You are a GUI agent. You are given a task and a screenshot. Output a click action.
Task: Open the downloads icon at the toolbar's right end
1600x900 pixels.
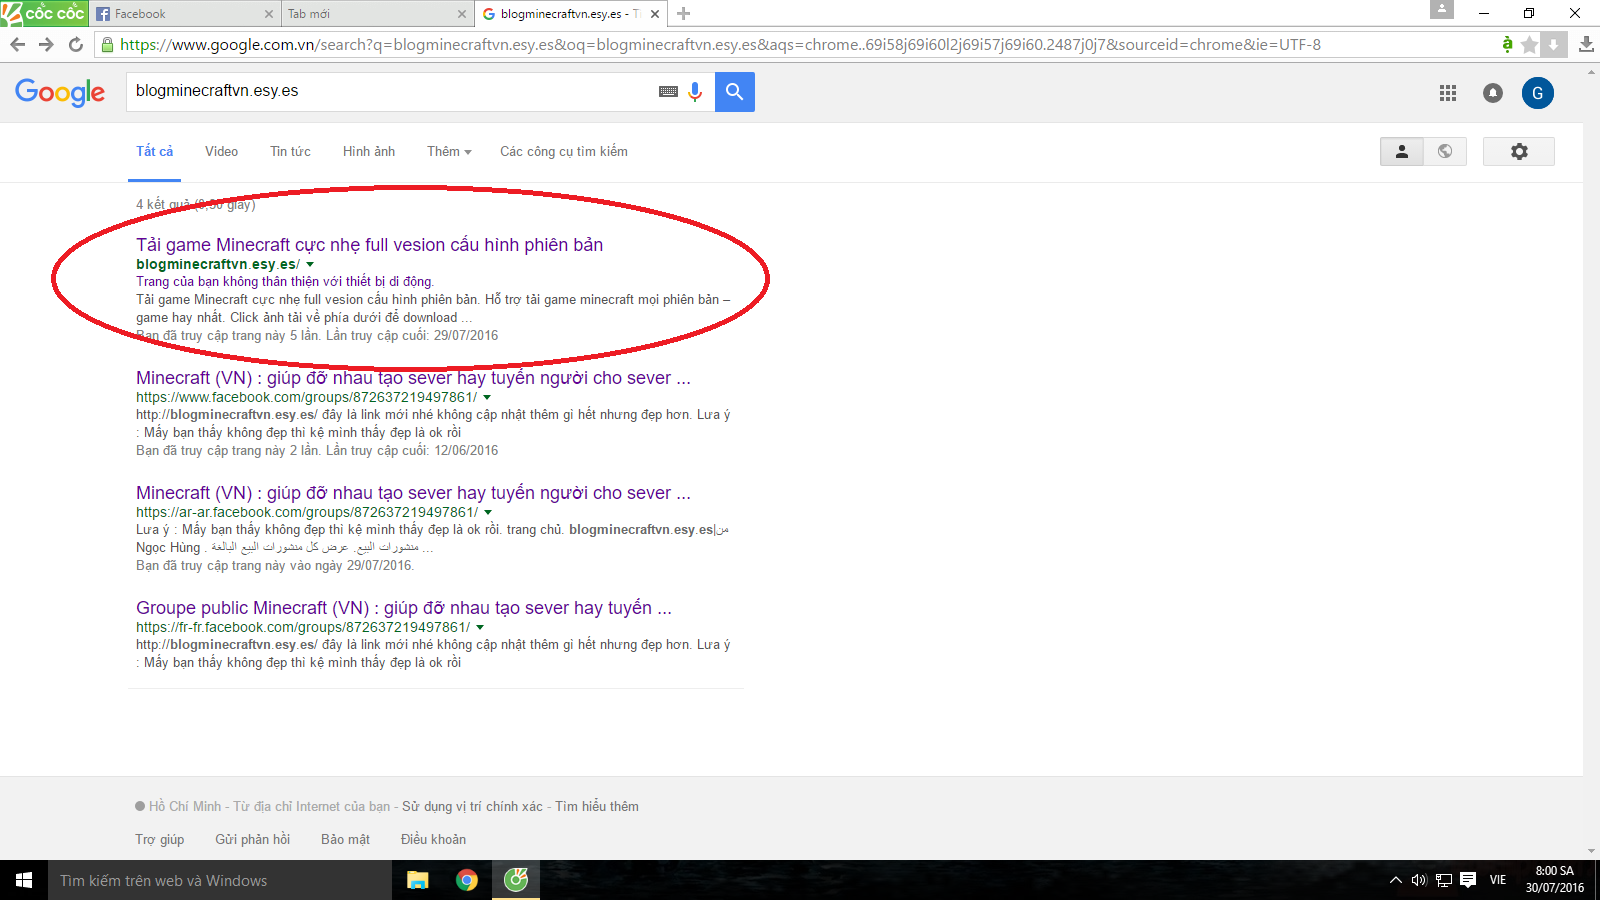(x=1586, y=45)
